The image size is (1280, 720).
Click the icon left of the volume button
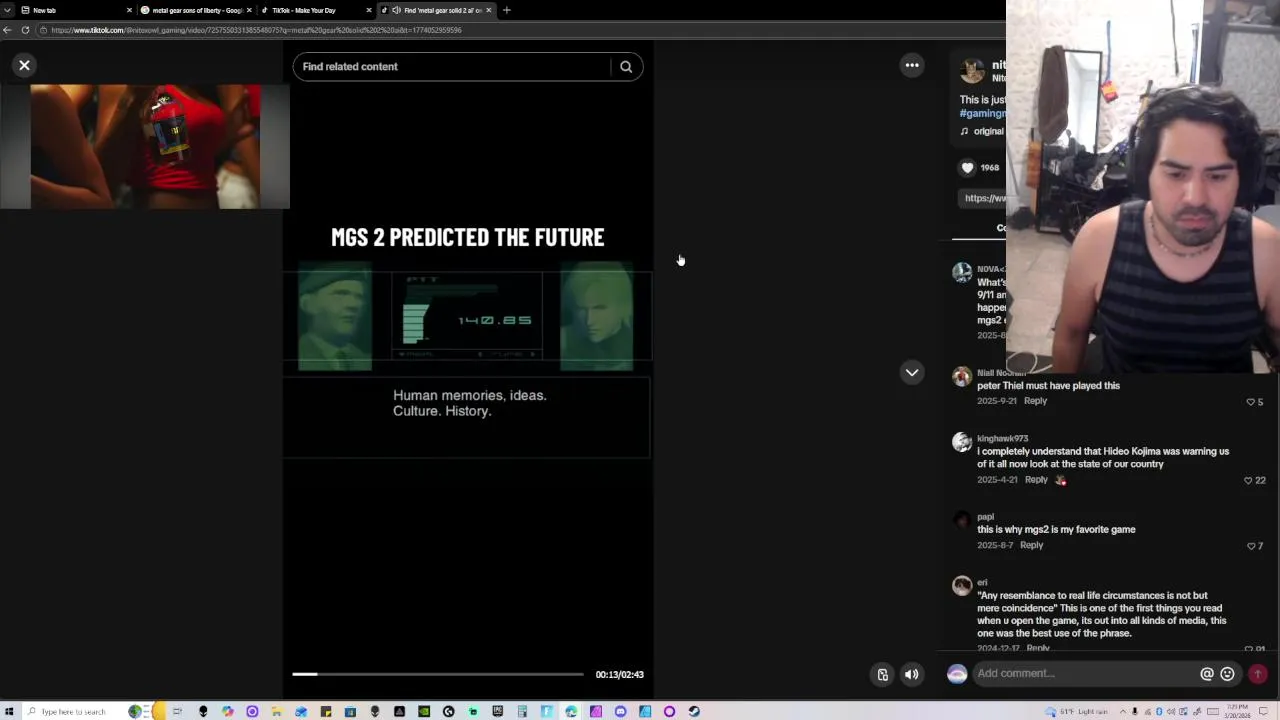point(883,674)
